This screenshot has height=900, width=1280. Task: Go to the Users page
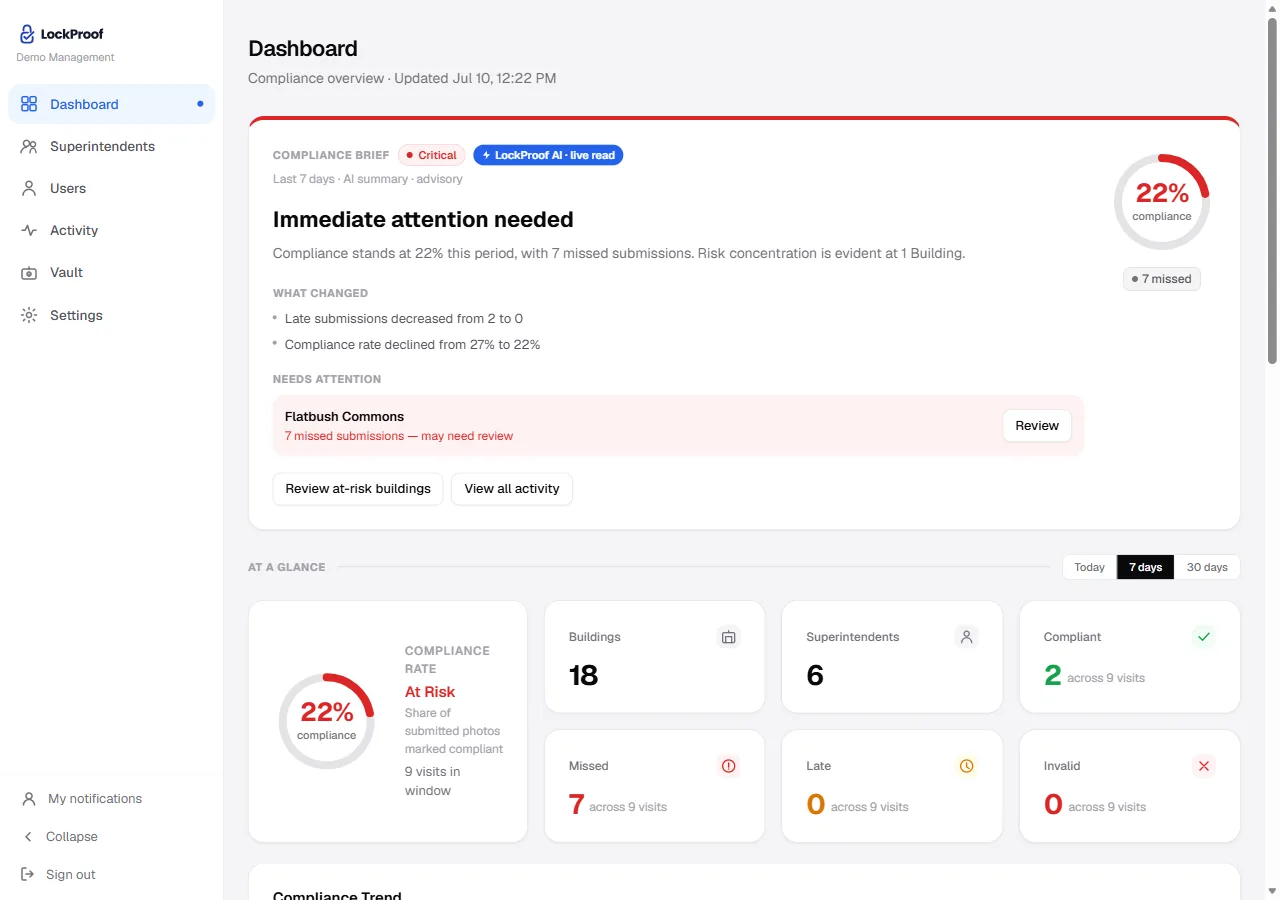(x=111, y=188)
